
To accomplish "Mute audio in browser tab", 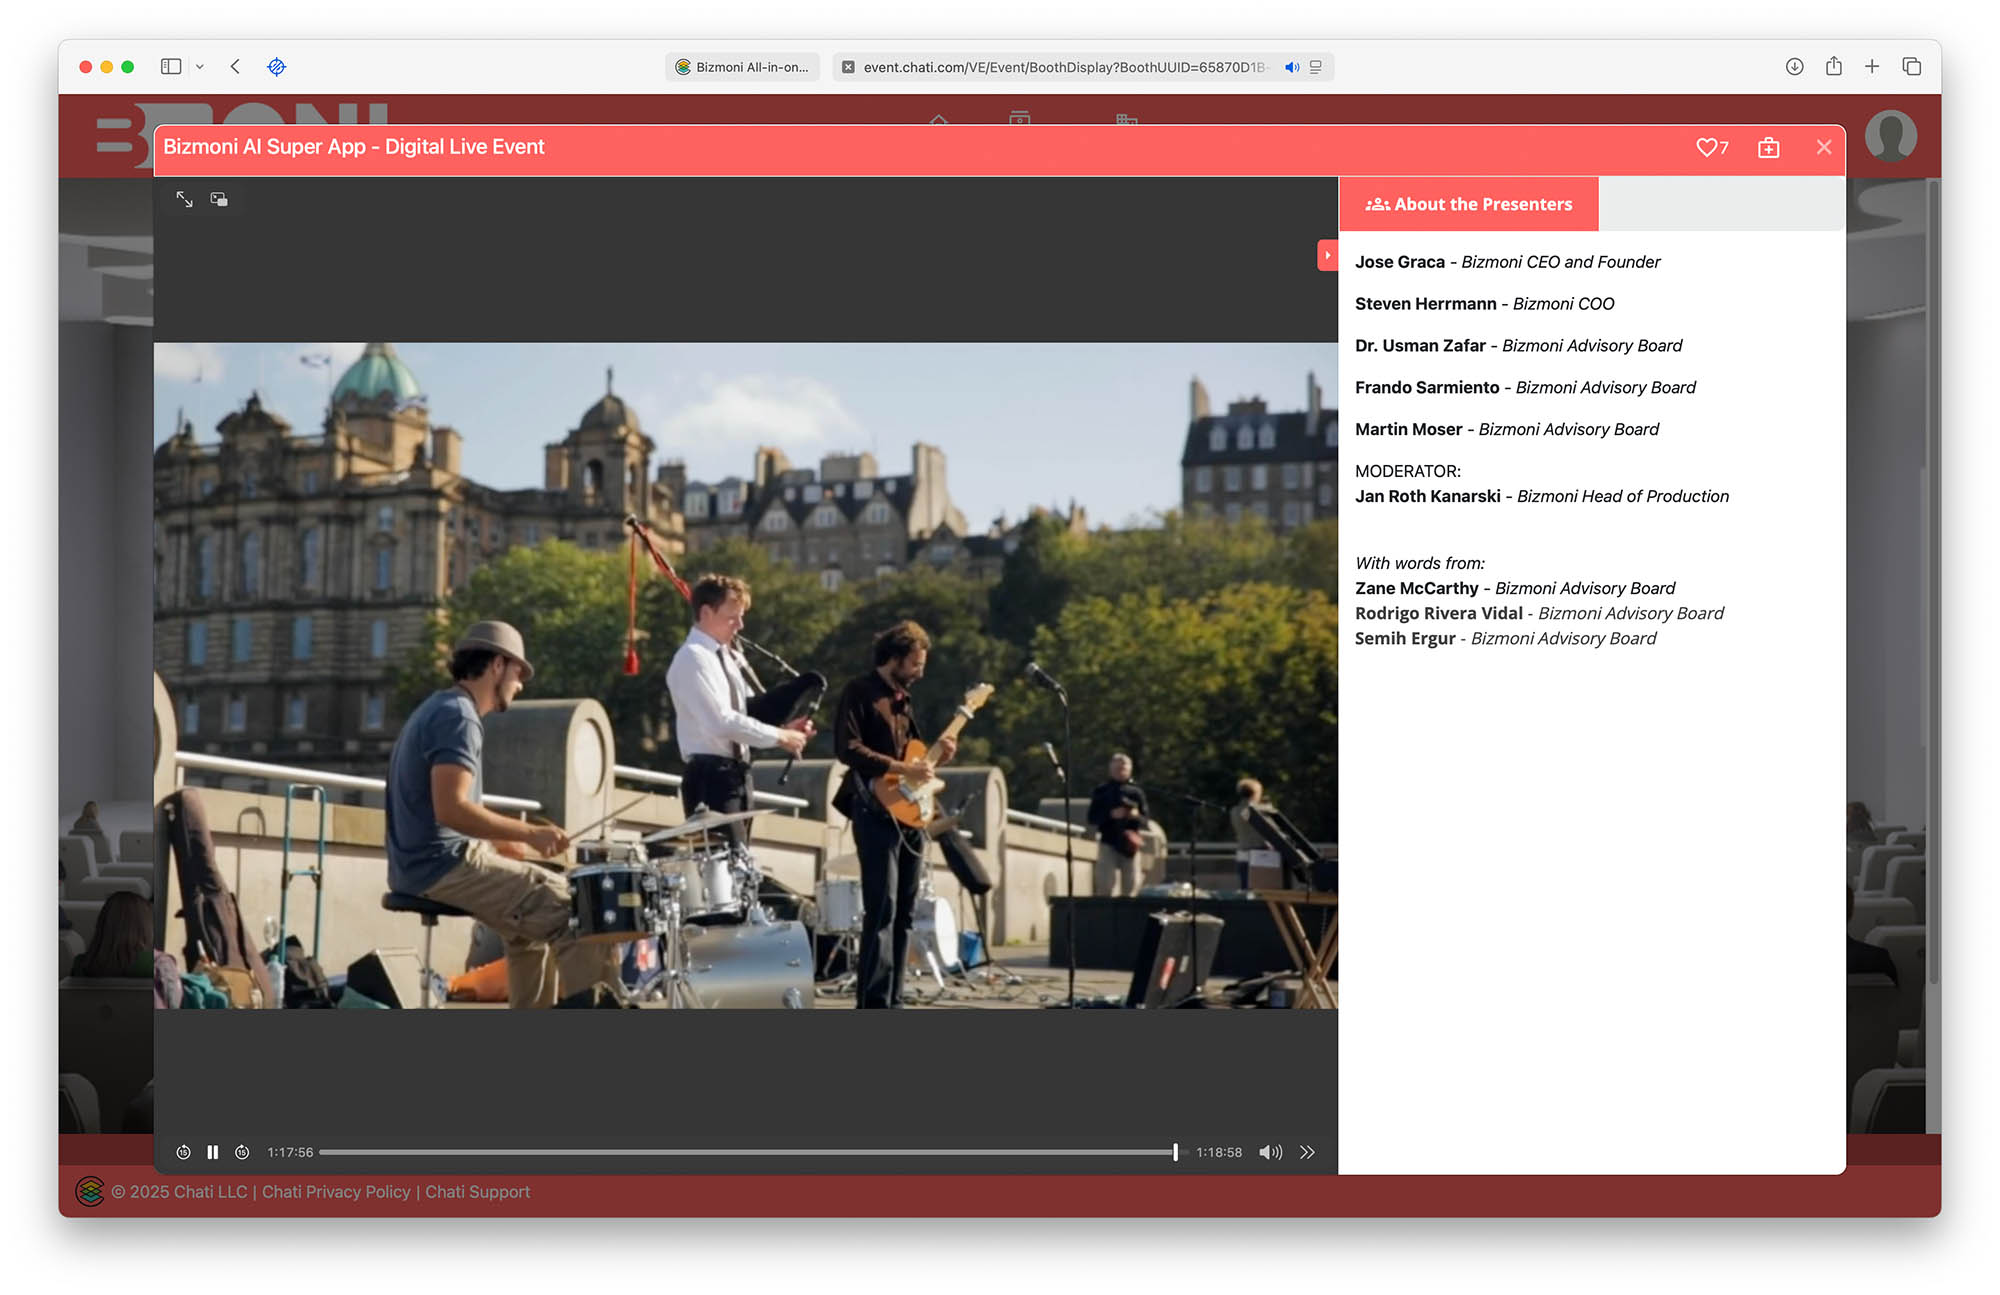I will pyautogui.click(x=1292, y=67).
